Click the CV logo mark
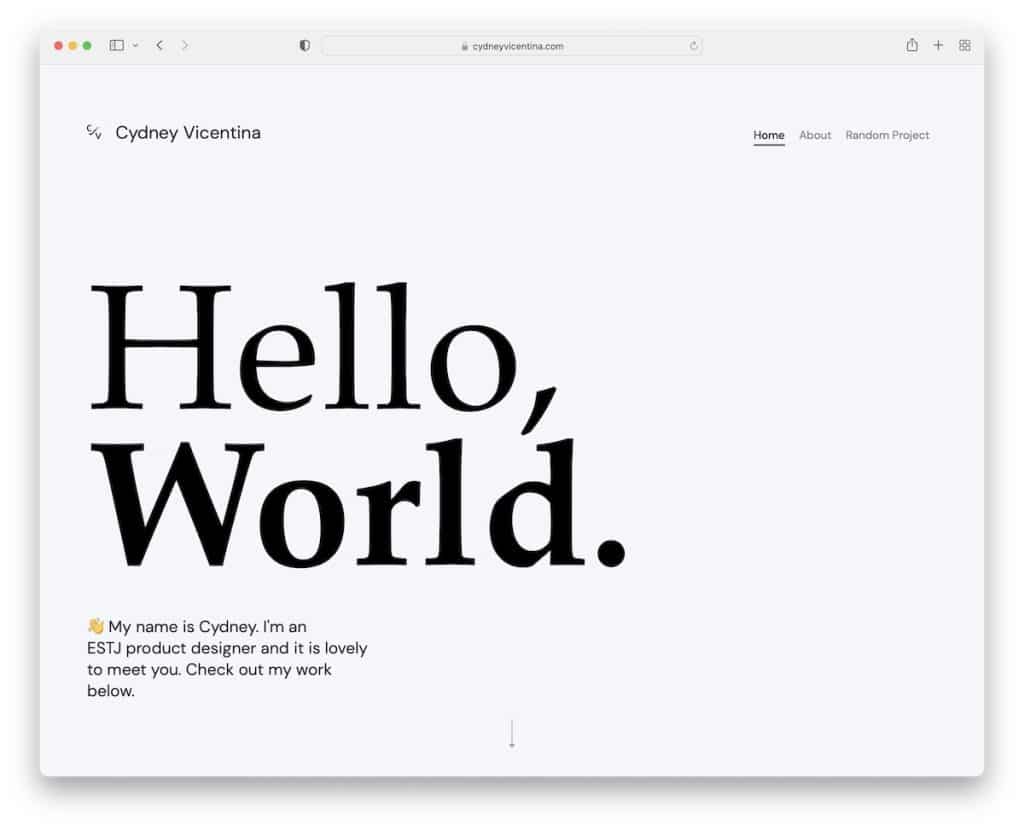Image resolution: width=1024 pixels, height=829 pixels. click(x=94, y=132)
